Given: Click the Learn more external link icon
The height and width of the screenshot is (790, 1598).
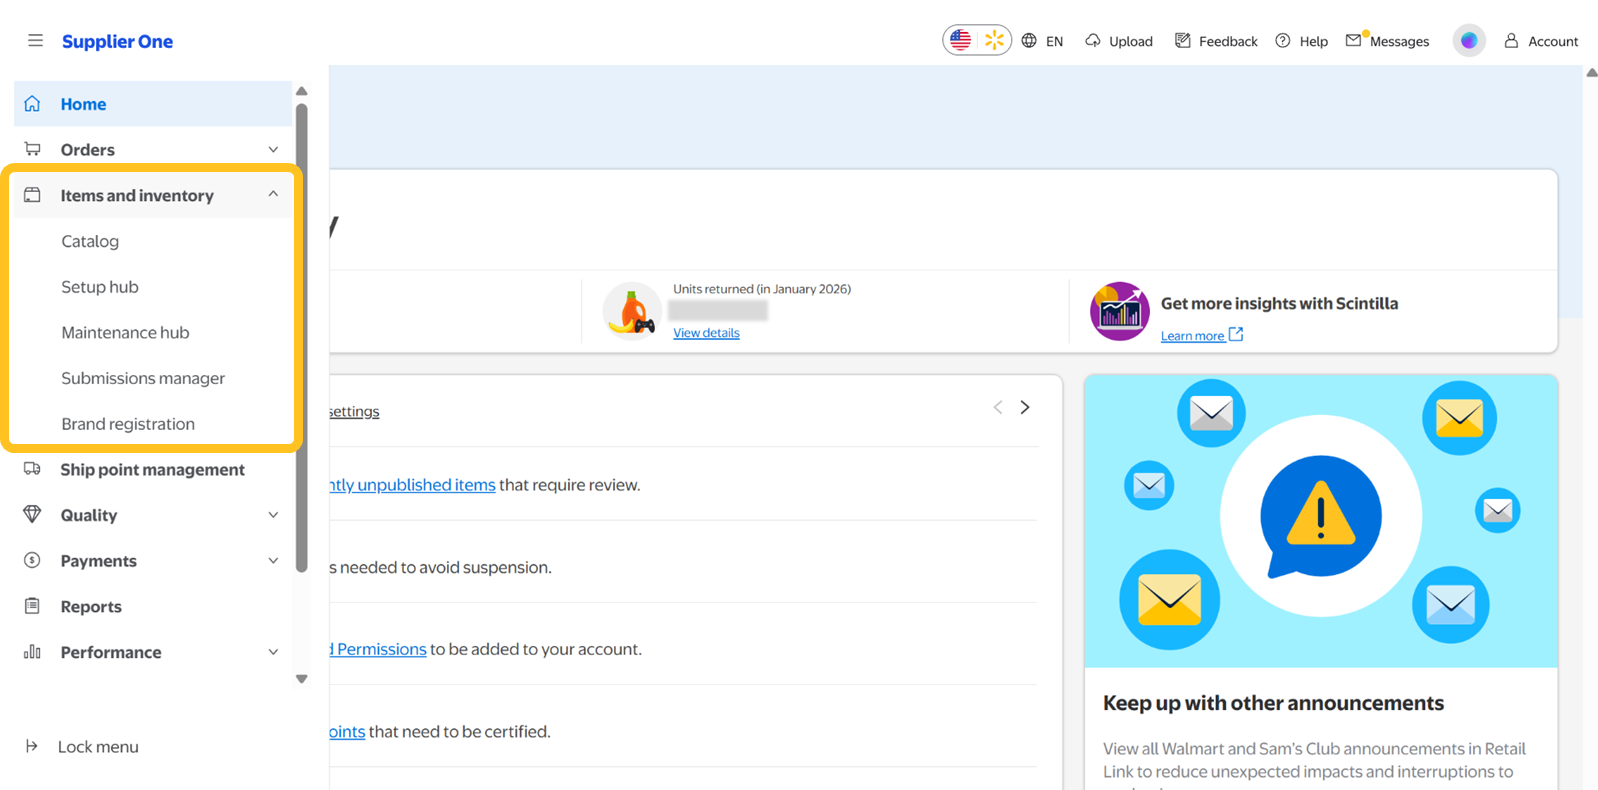Looking at the screenshot, I should [1236, 334].
